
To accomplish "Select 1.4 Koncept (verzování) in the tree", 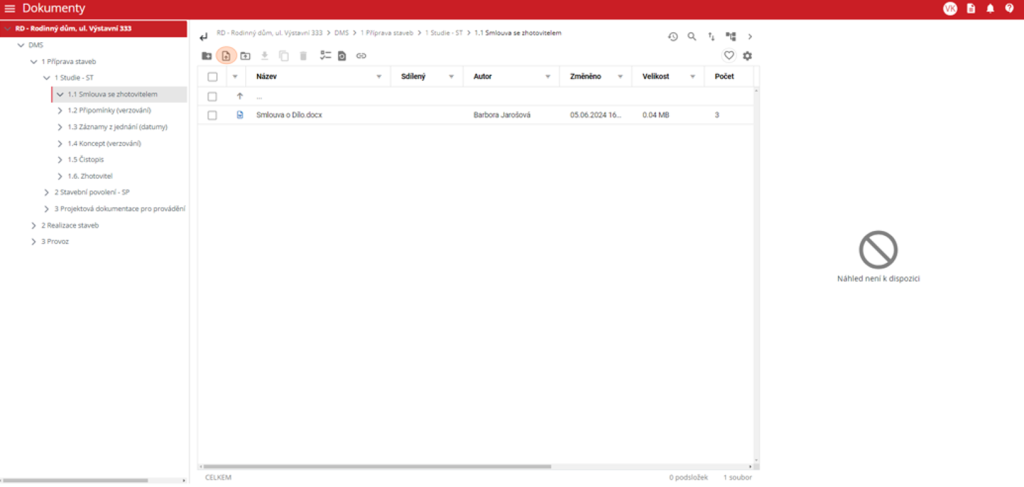I will pos(104,143).
